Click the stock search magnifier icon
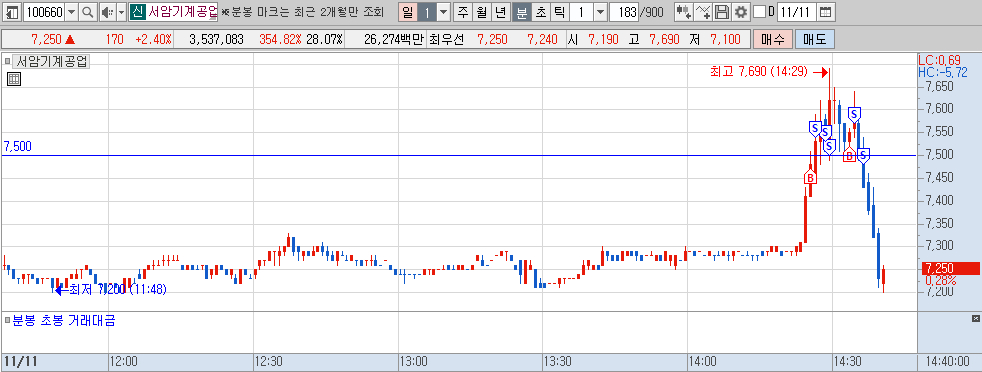Viewport: 982px width, 372px height. coord(88,12)
